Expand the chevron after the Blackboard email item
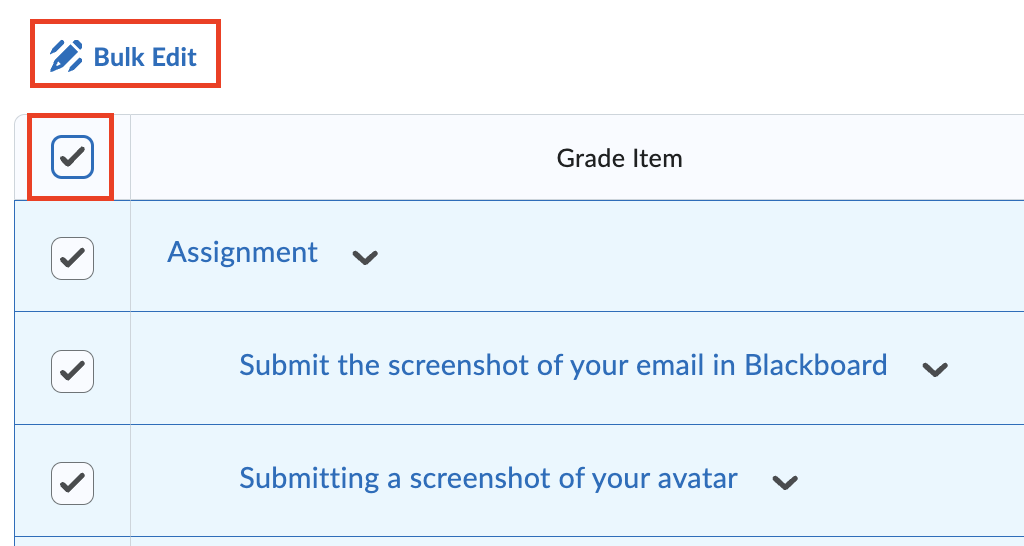1024x546 pixels. (x=934, y=369)
